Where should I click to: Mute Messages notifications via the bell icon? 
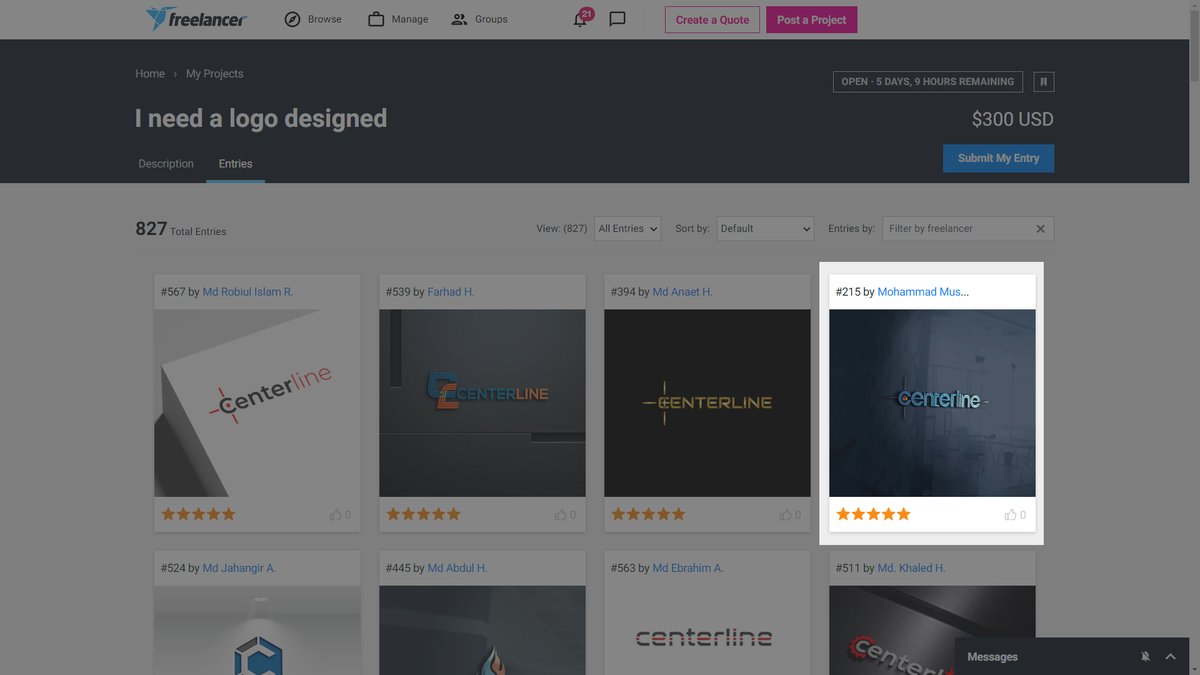pyautogui.click(x=1144, y=656)
